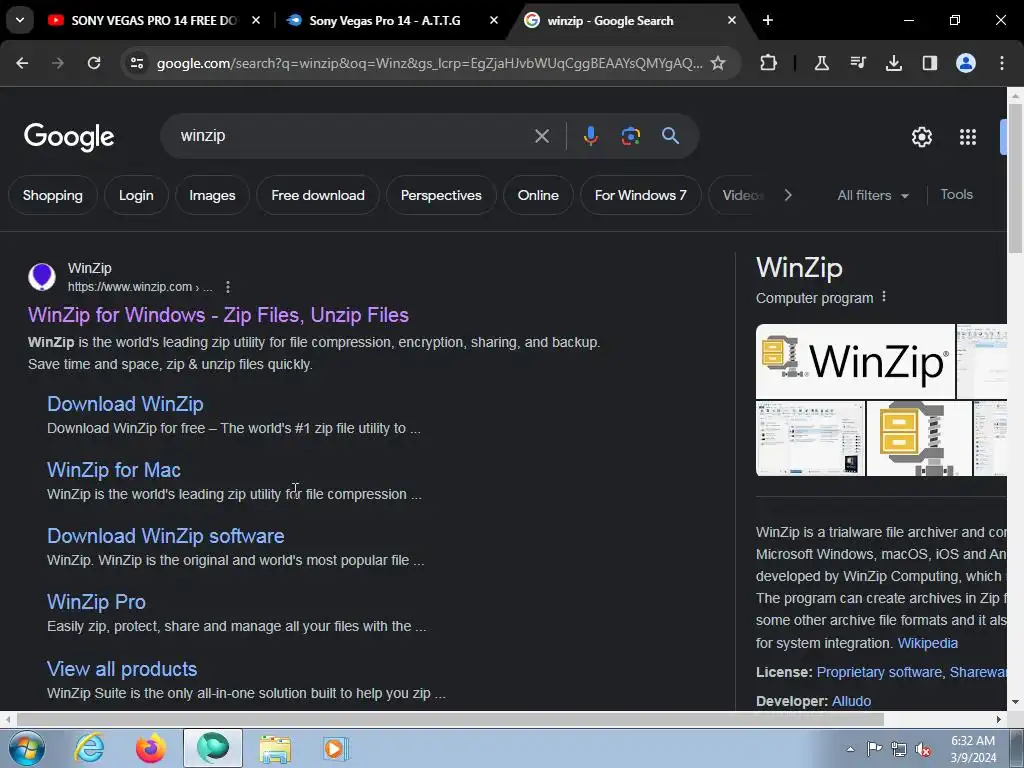The height and width of the screenshot is (768, 1024).
Task: Select the Online filter chip
Action: tap(538, 195)
